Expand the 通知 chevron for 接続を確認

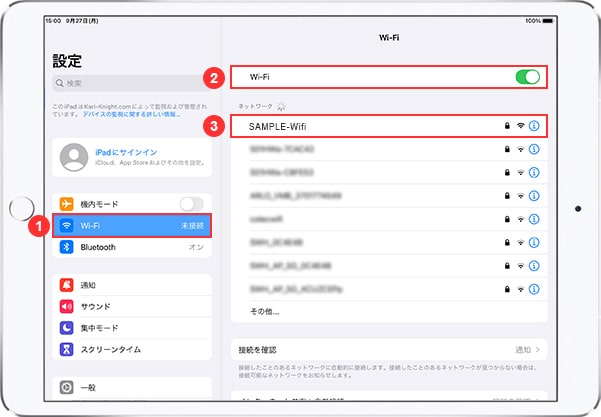coord(538,350)
